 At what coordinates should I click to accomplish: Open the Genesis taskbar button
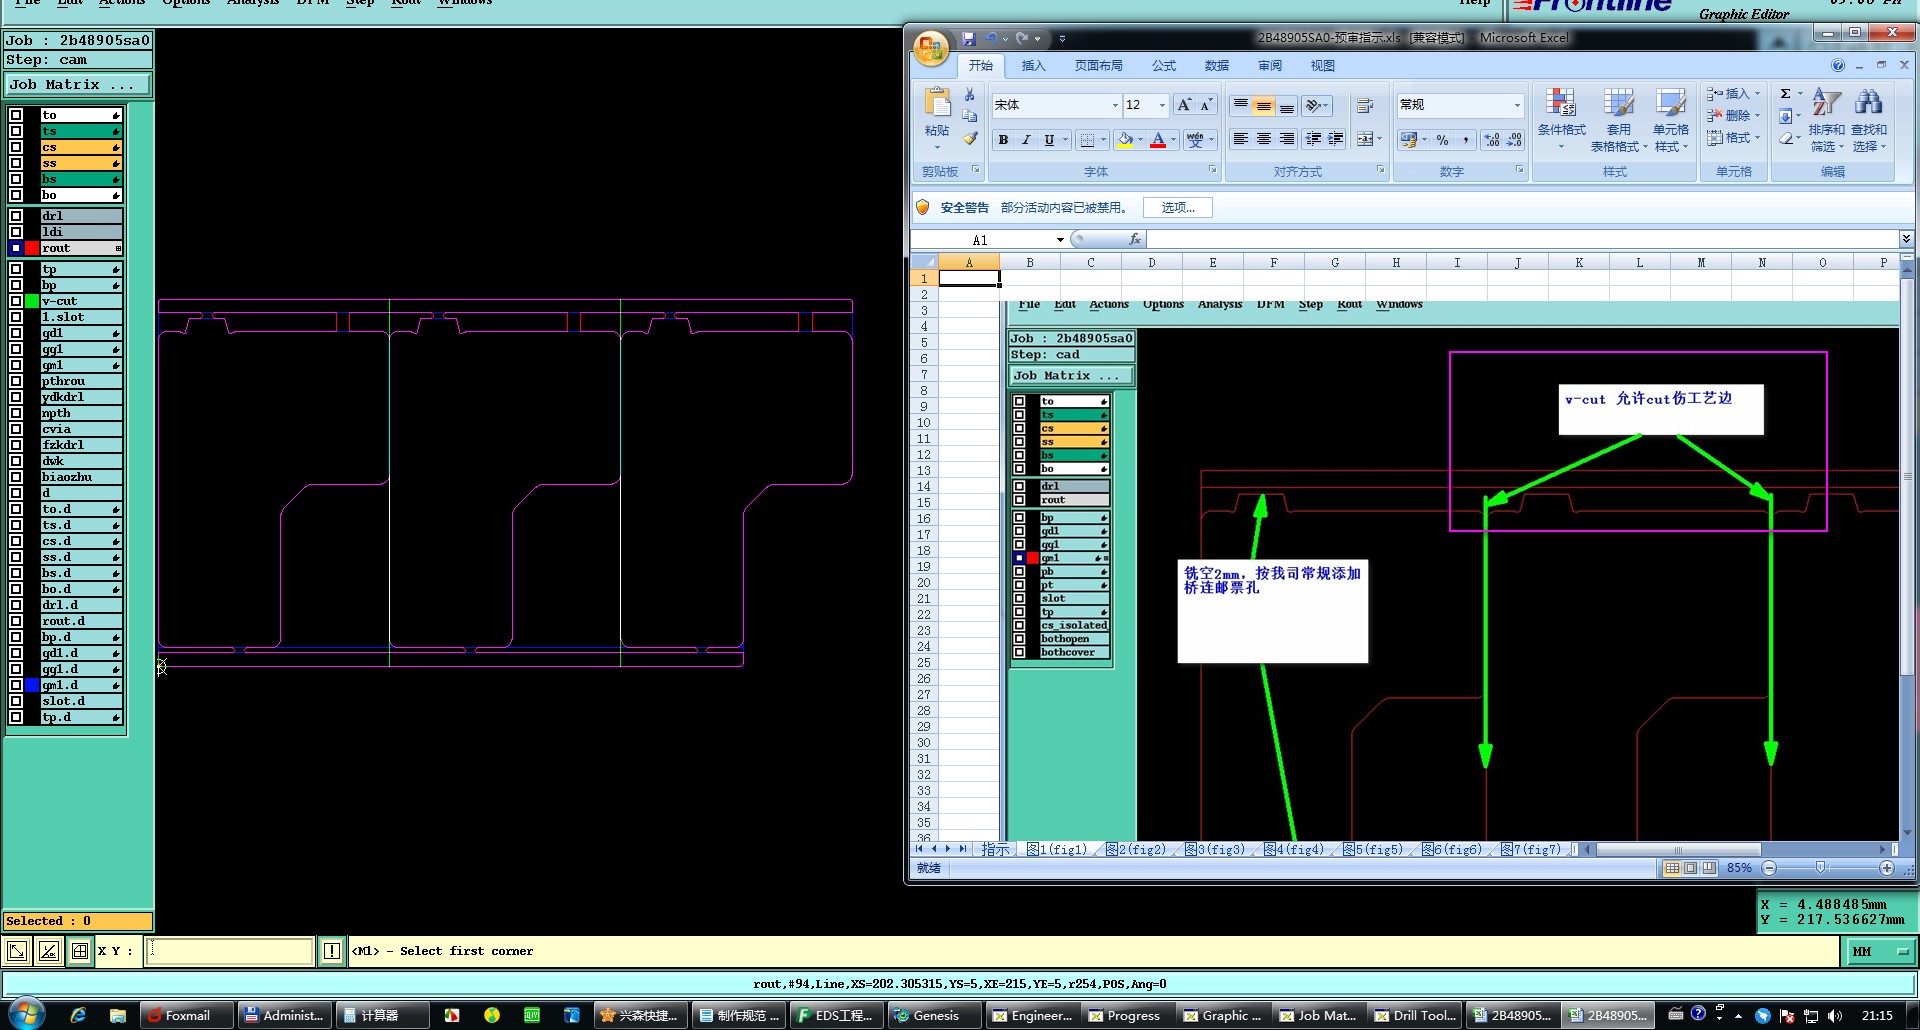[935, 1015]
